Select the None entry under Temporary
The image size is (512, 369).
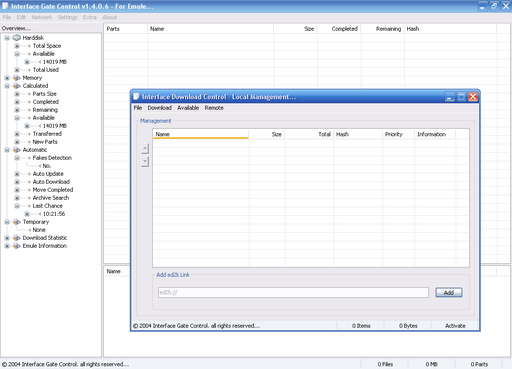pos(39,230)
